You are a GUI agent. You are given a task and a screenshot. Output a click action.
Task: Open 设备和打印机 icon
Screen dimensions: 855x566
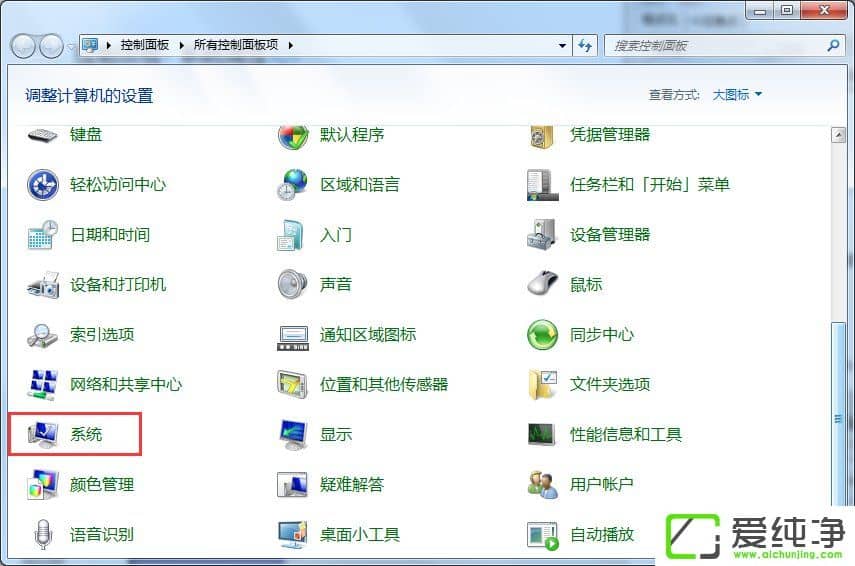[x=42, y=285]
